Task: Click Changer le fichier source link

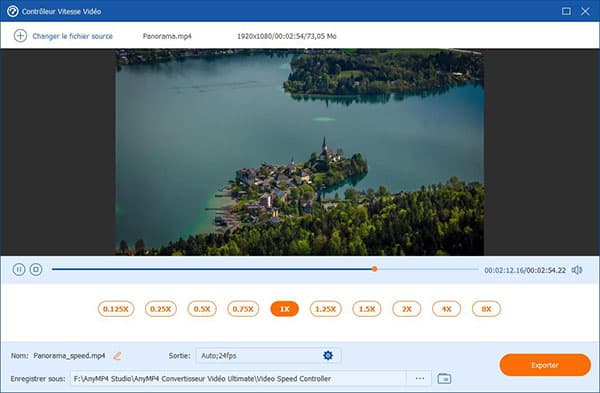Action: tap(72, 36)
